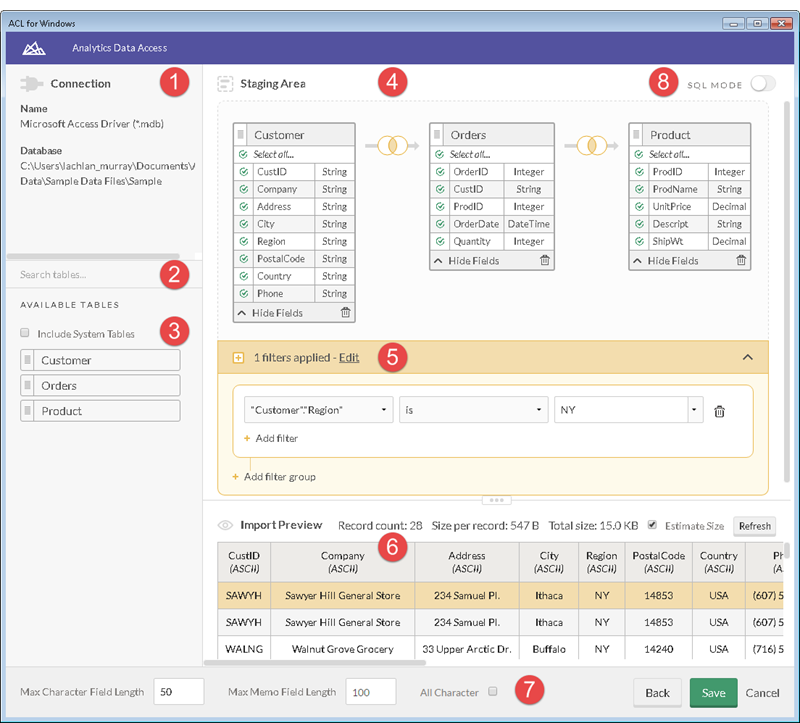Remove the Orders table using its trash icon
The height and width of the screenshot is (723, 800).
[x=545, y=260]
